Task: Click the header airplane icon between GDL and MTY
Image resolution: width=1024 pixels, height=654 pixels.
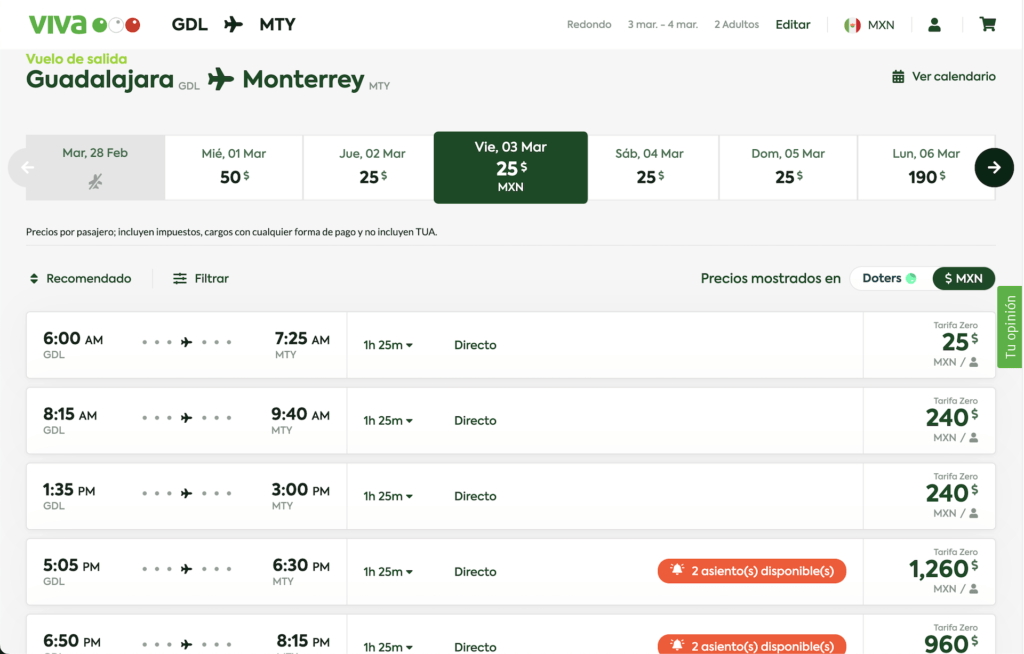Action: [233, 25]
